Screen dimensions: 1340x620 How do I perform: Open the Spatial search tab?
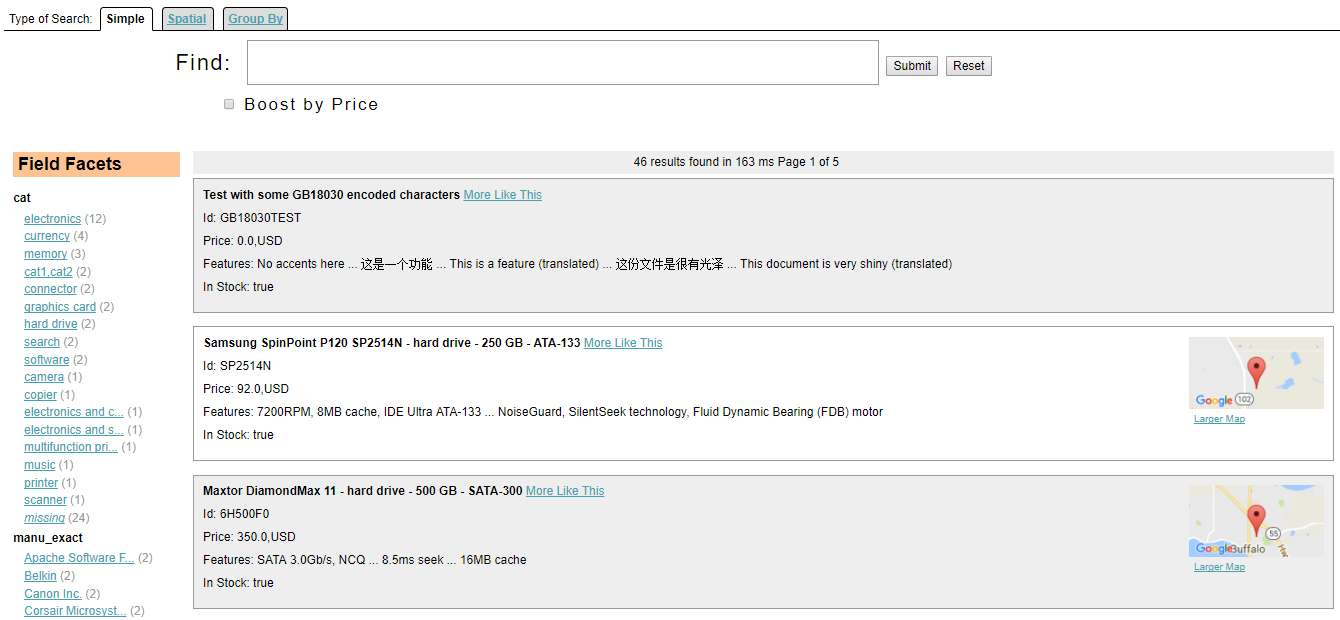[x=187, y=19]
